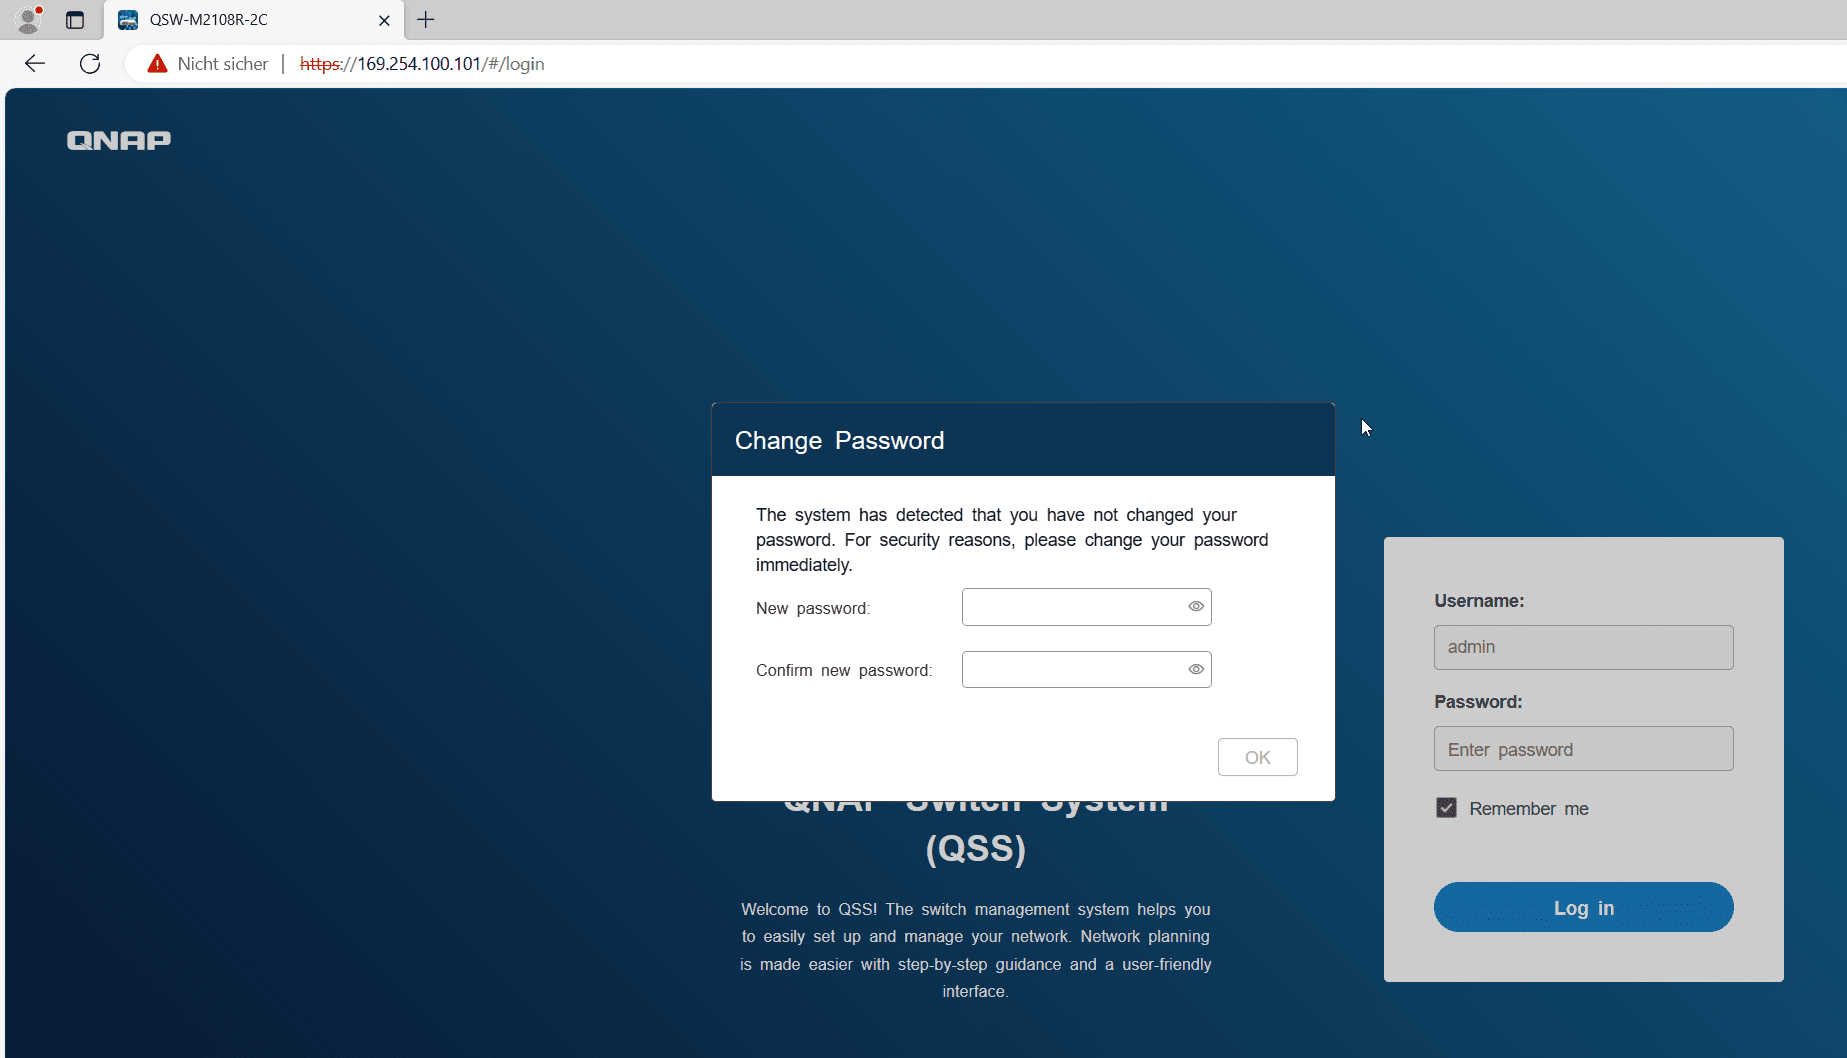
Task: Reload the page with the refresh icon
Action: 90,64
